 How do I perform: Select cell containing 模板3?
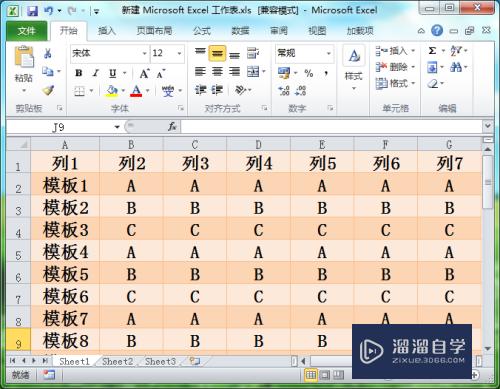tap(65, 230)
